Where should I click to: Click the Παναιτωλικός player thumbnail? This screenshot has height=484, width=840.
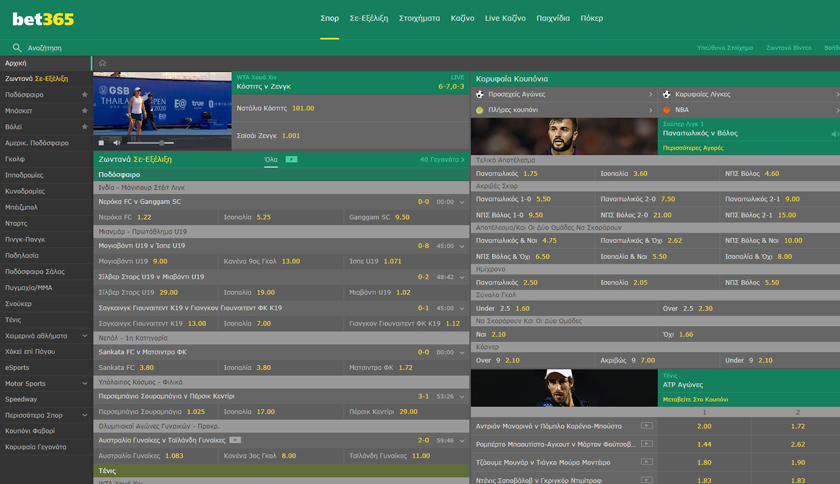(564, 137)
